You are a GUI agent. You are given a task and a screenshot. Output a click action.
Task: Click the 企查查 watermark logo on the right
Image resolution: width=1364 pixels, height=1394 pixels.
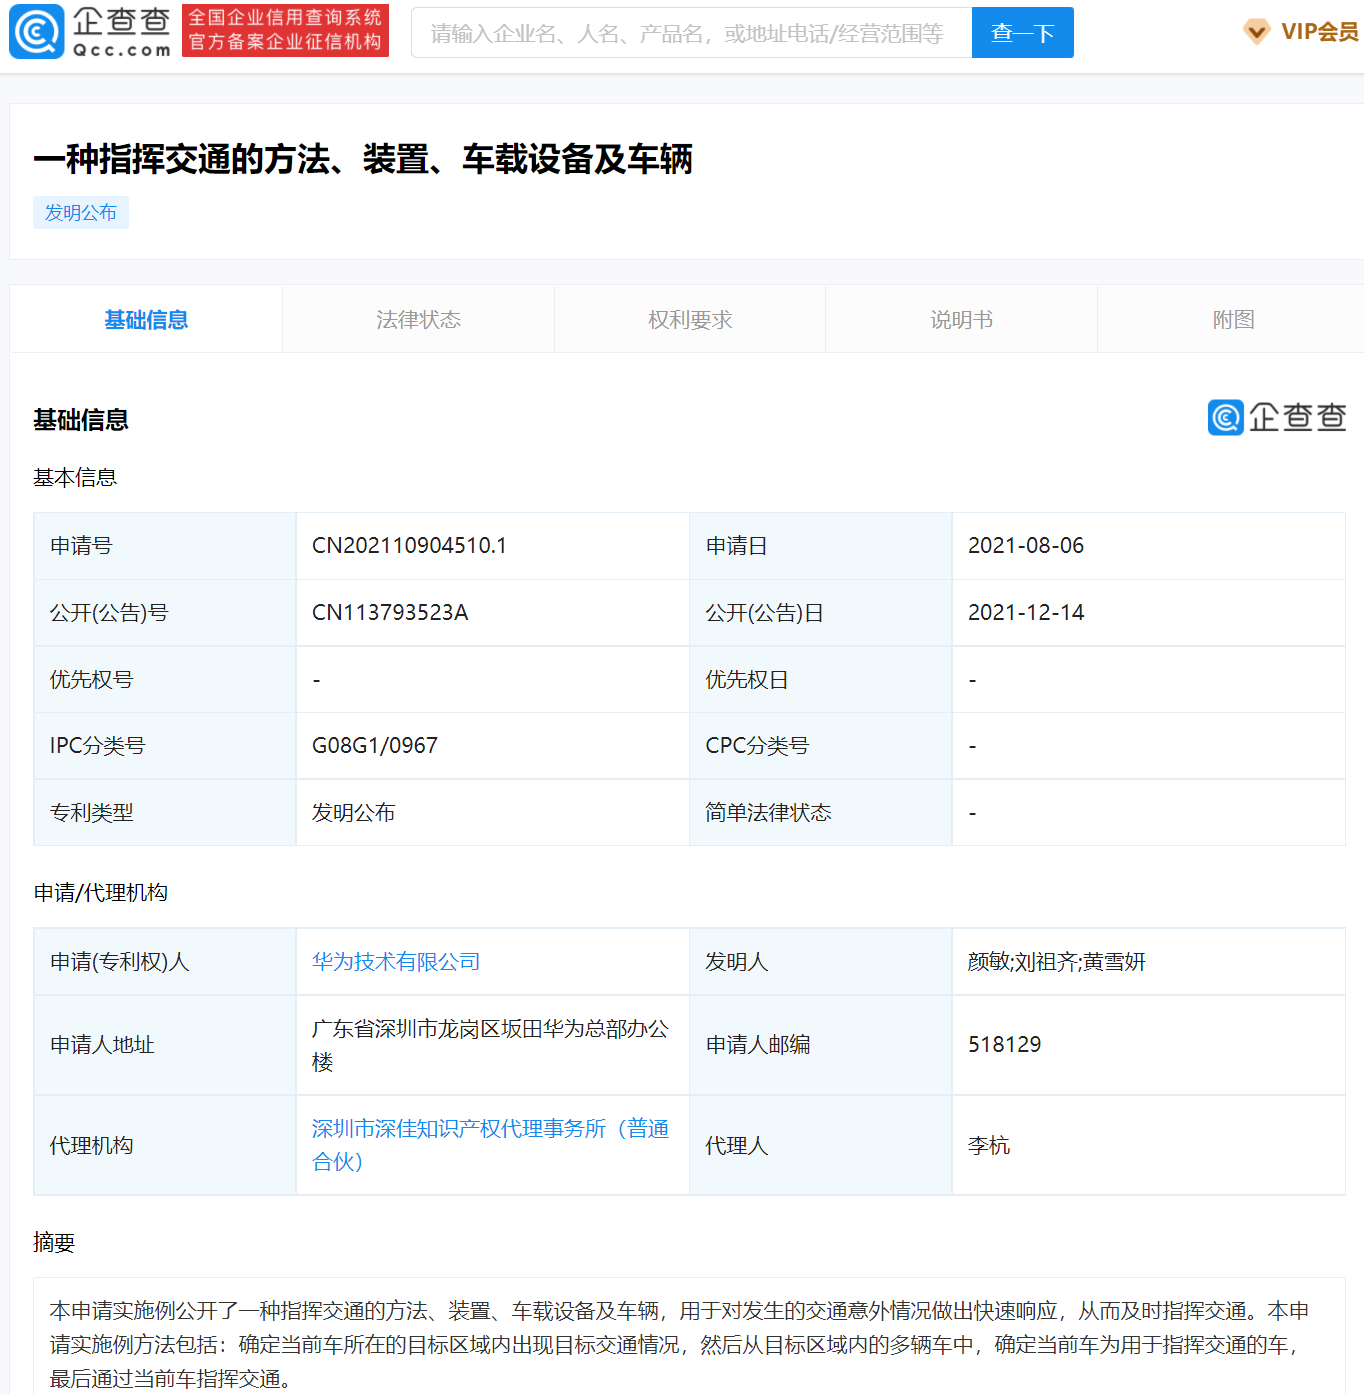tap(1276, 418)
